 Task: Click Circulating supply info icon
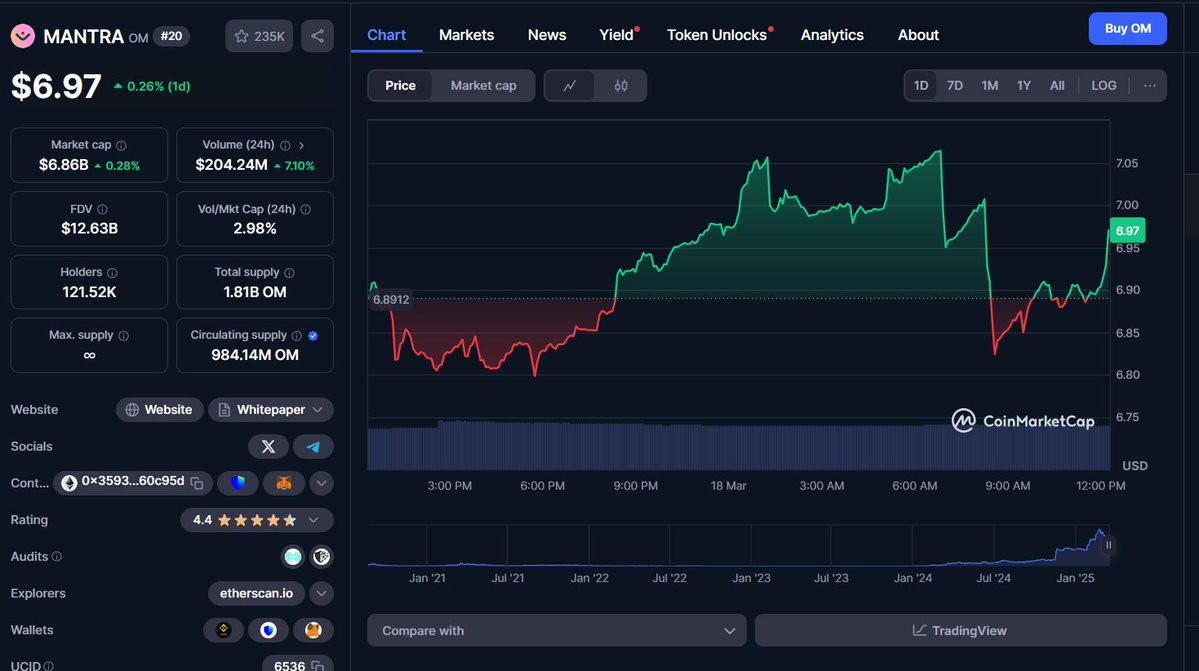[297, 336]
